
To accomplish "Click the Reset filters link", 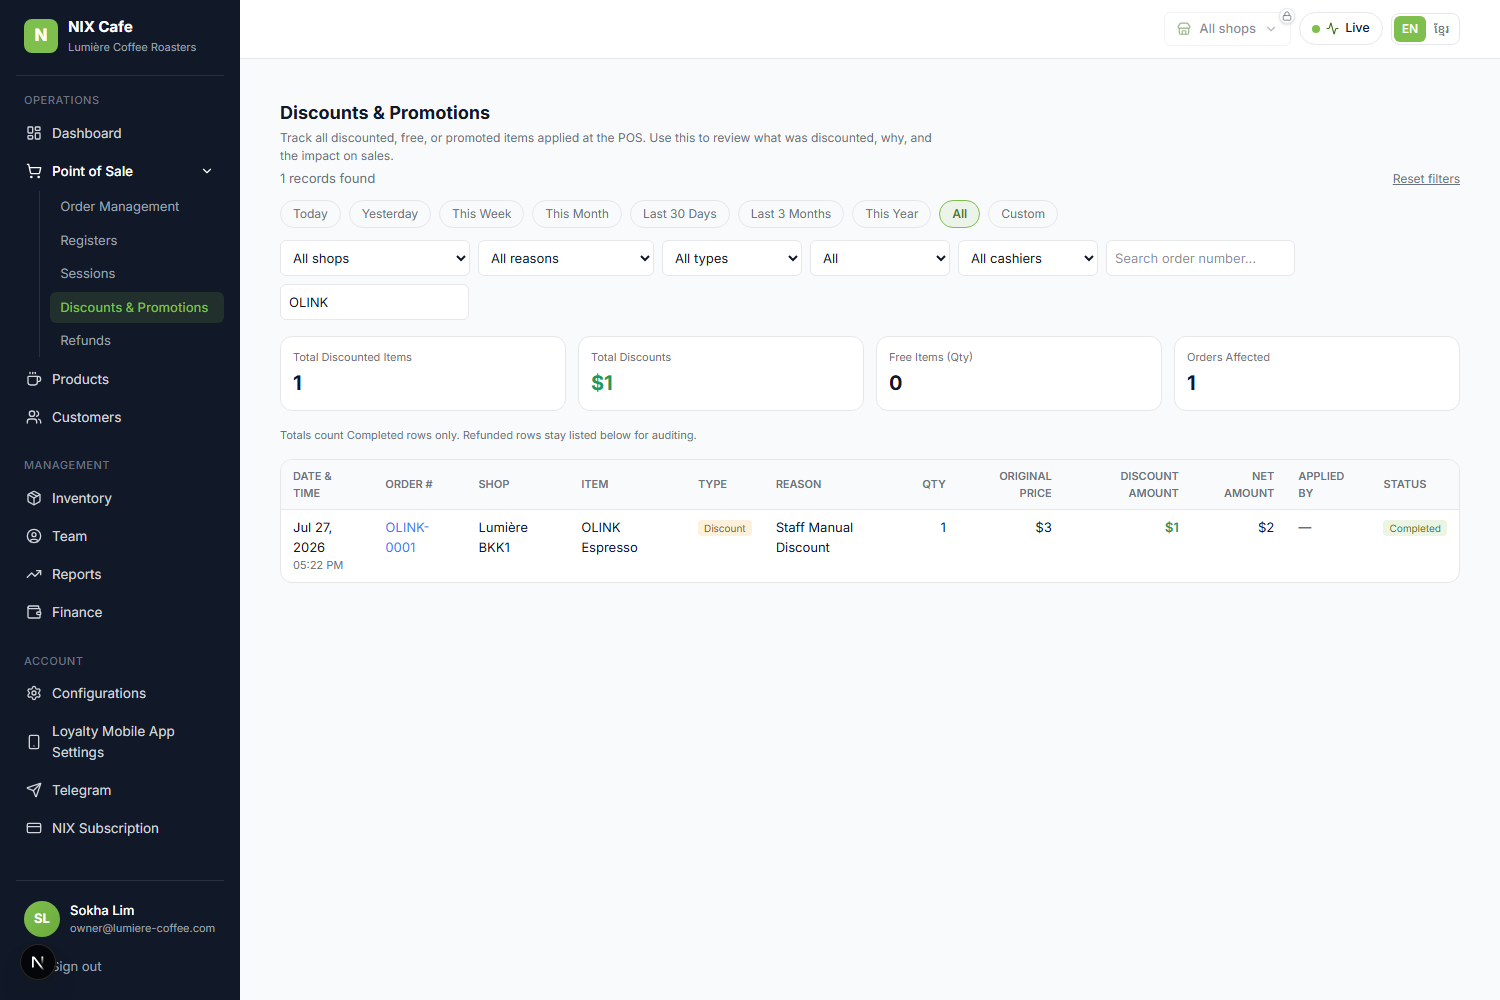I will pos(1426,179).
